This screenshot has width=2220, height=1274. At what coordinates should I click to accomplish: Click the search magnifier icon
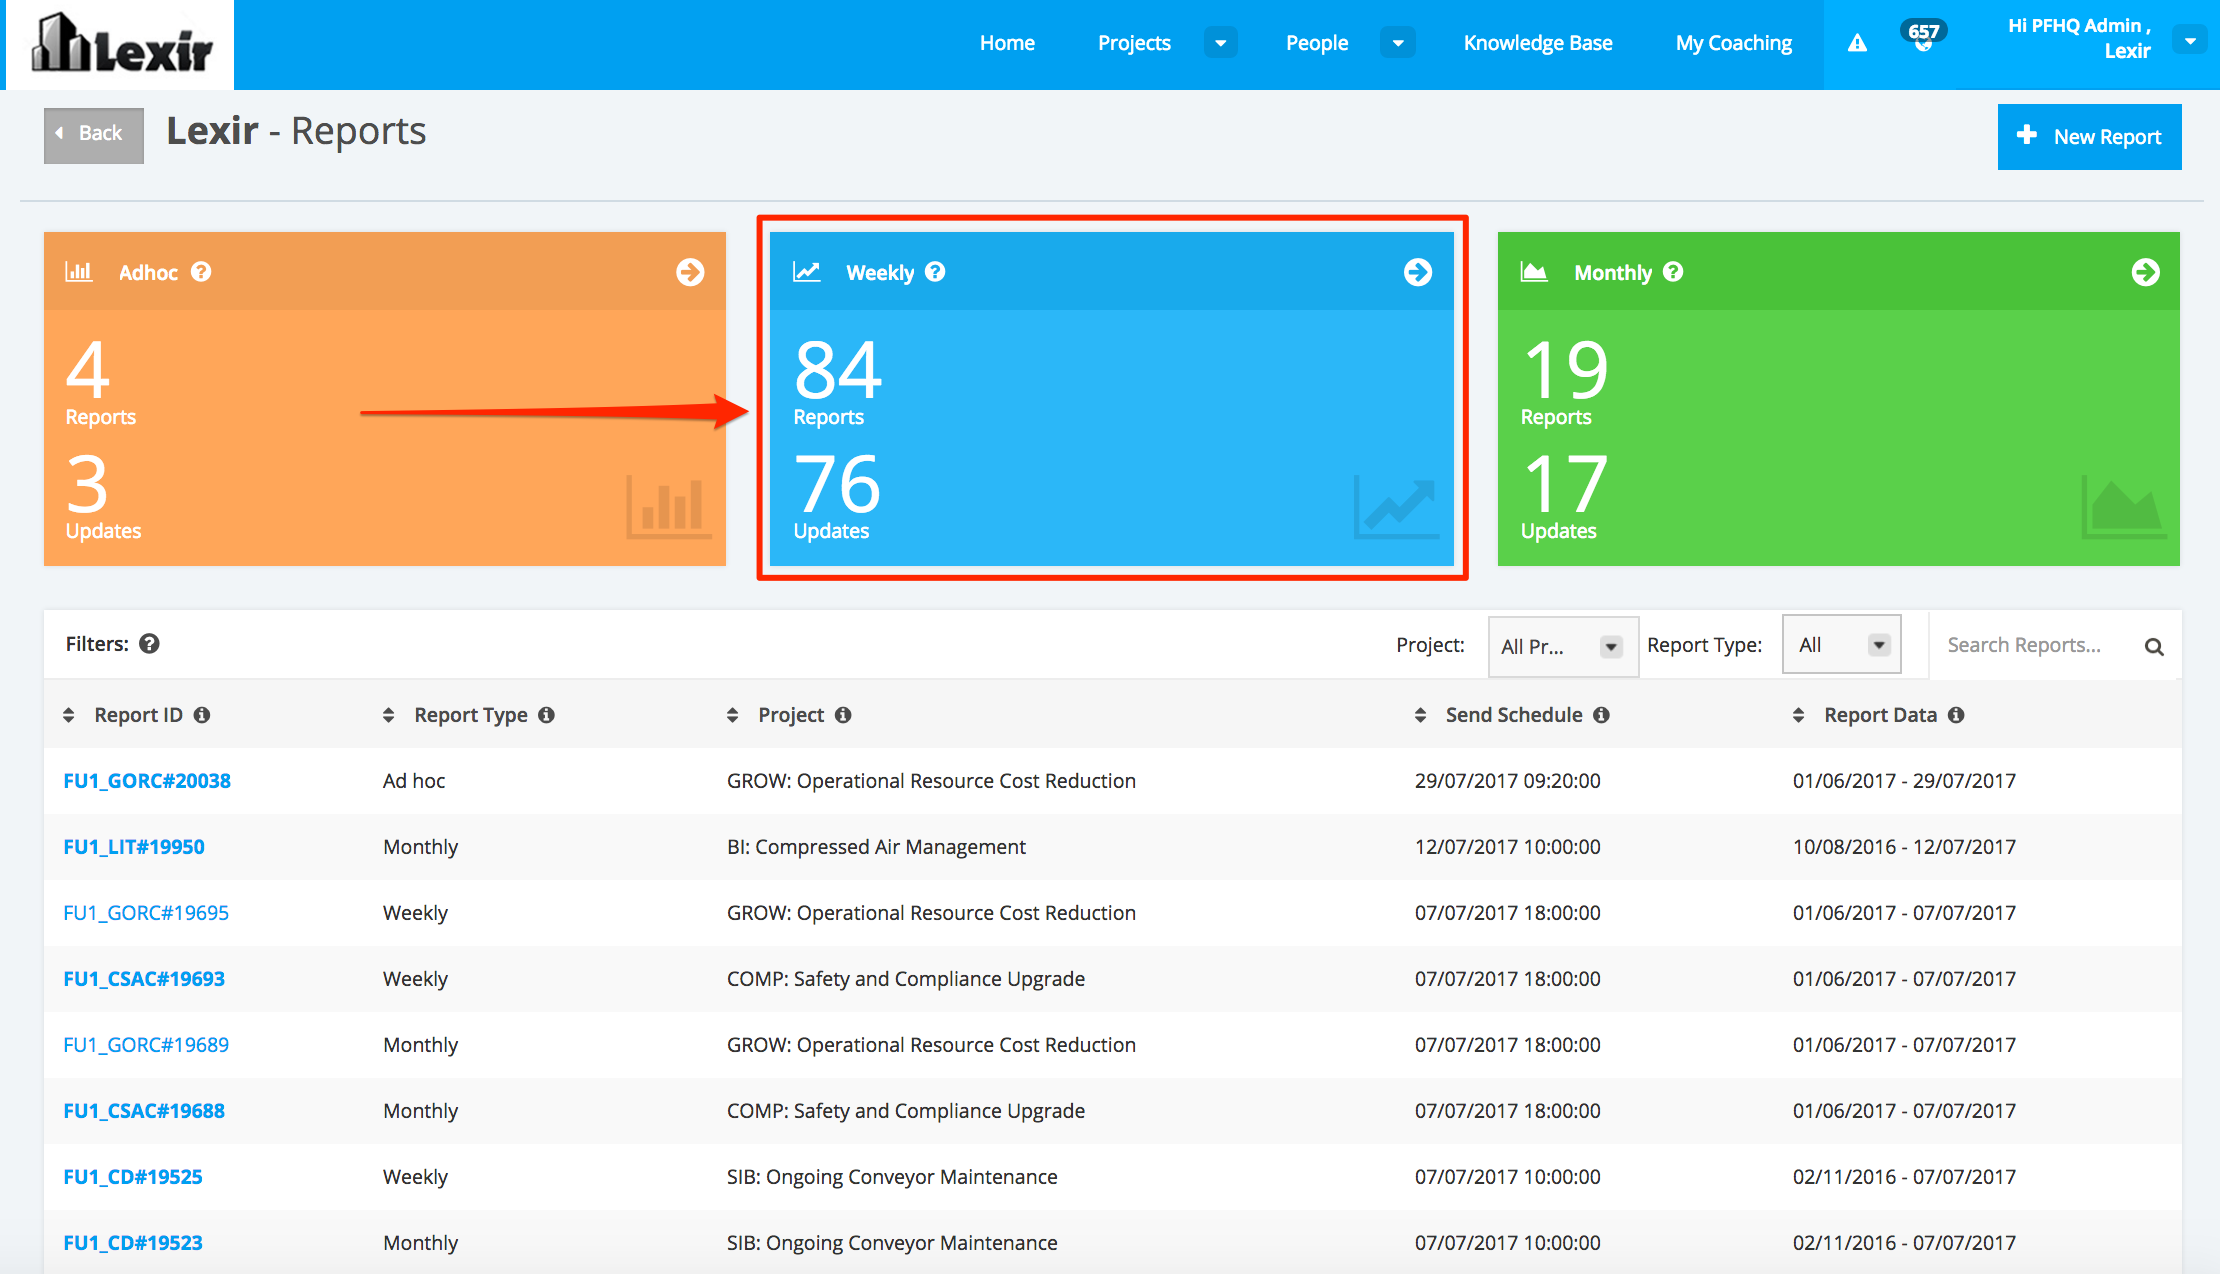(x=2154, y=647)
